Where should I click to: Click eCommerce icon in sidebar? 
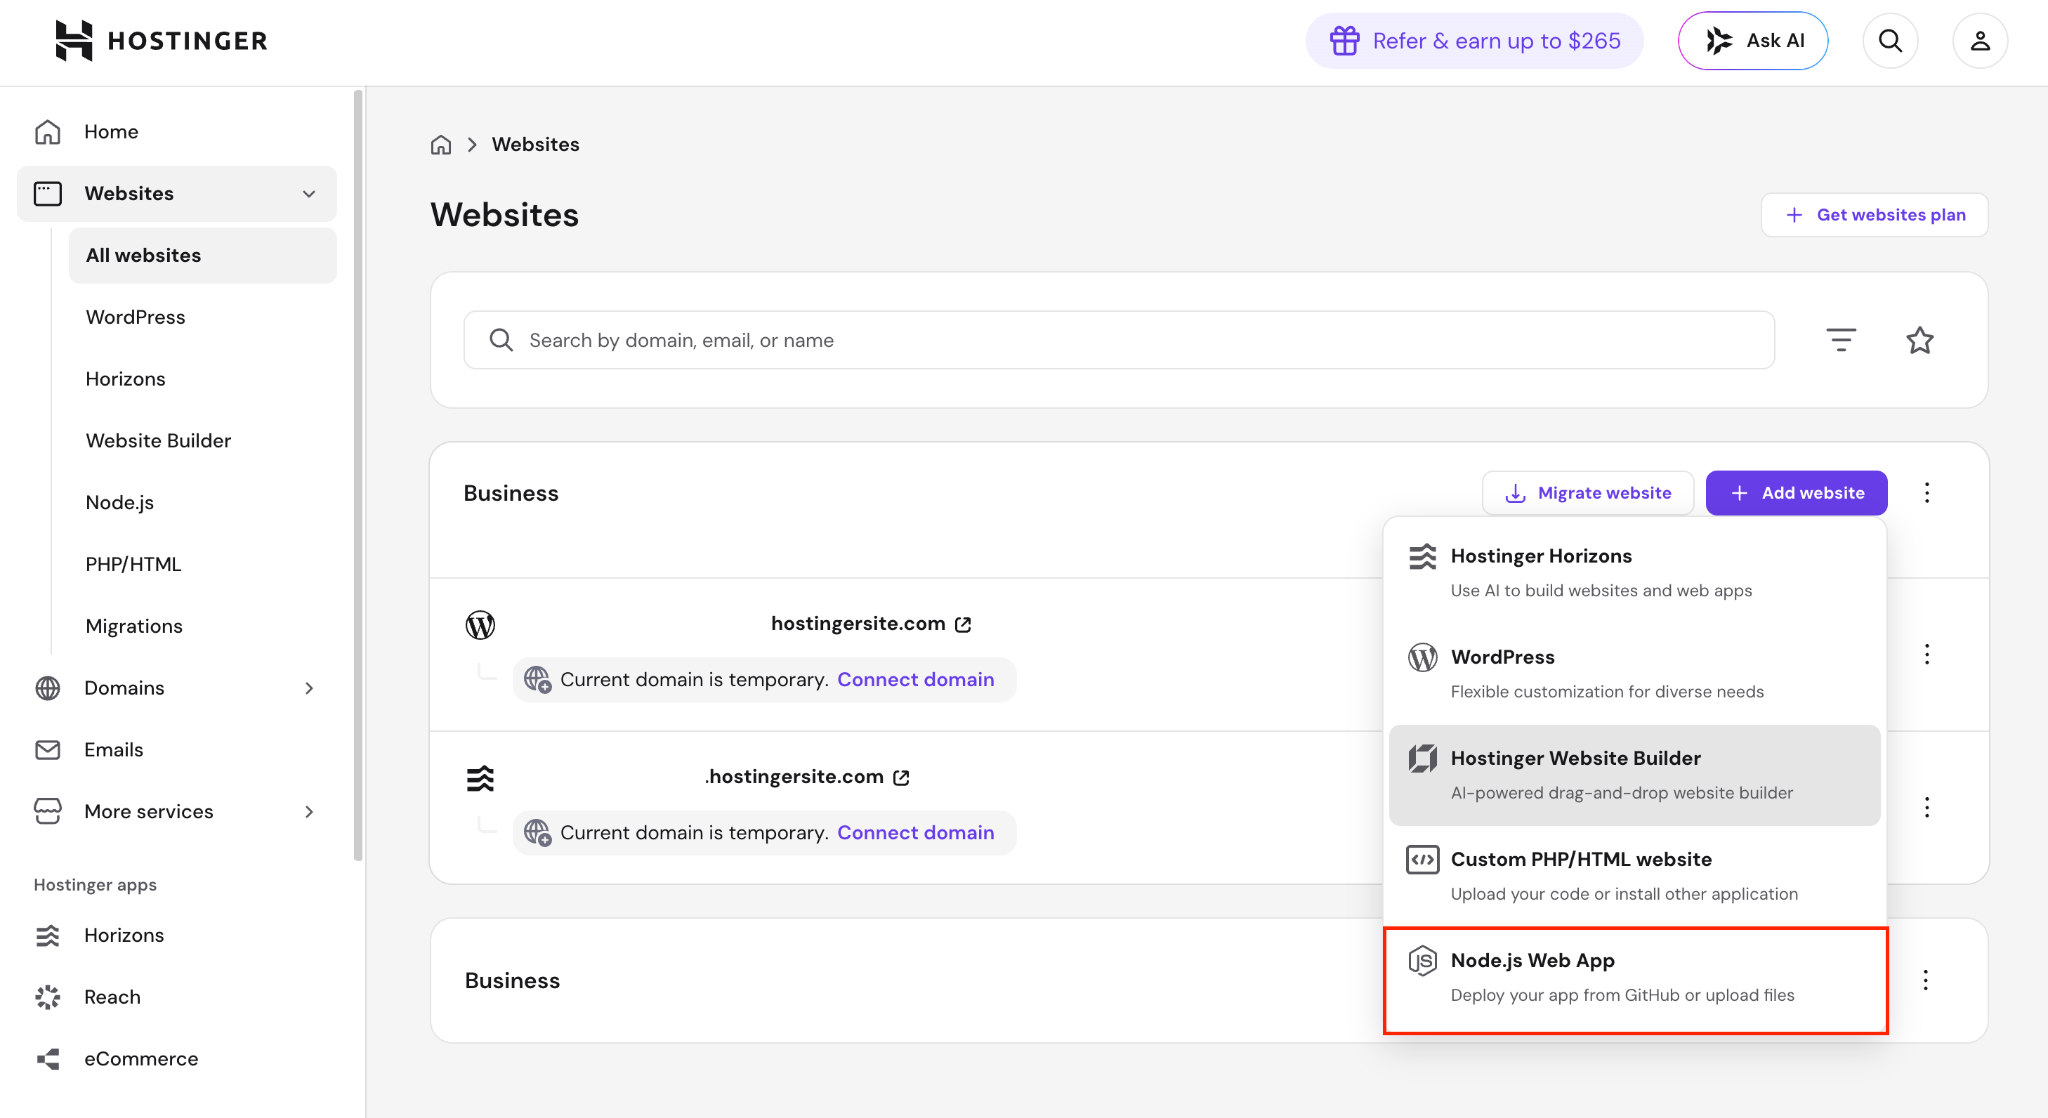point(48,1059)
